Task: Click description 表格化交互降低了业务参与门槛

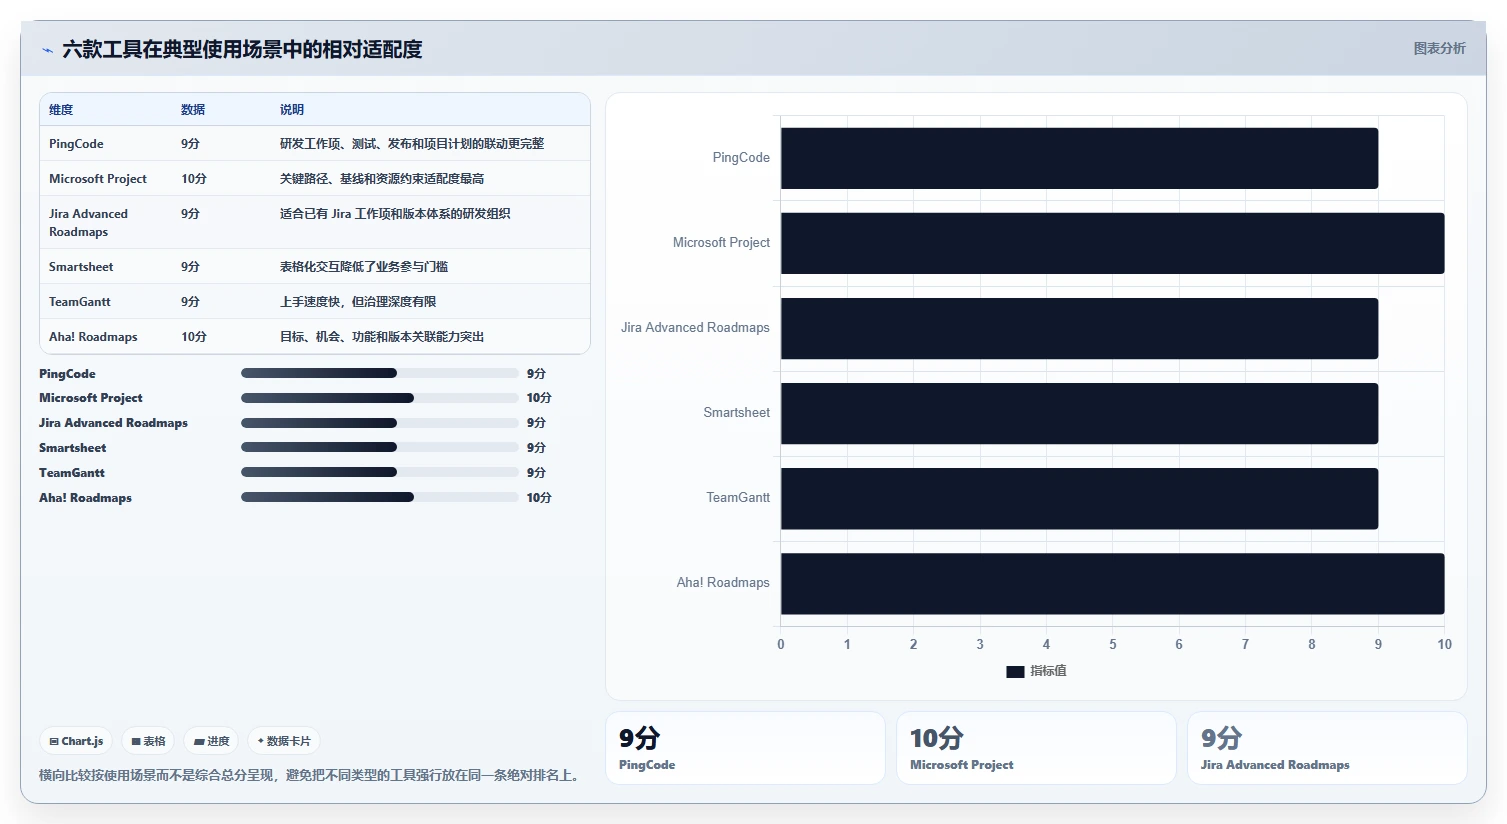Action: point(364,267)
